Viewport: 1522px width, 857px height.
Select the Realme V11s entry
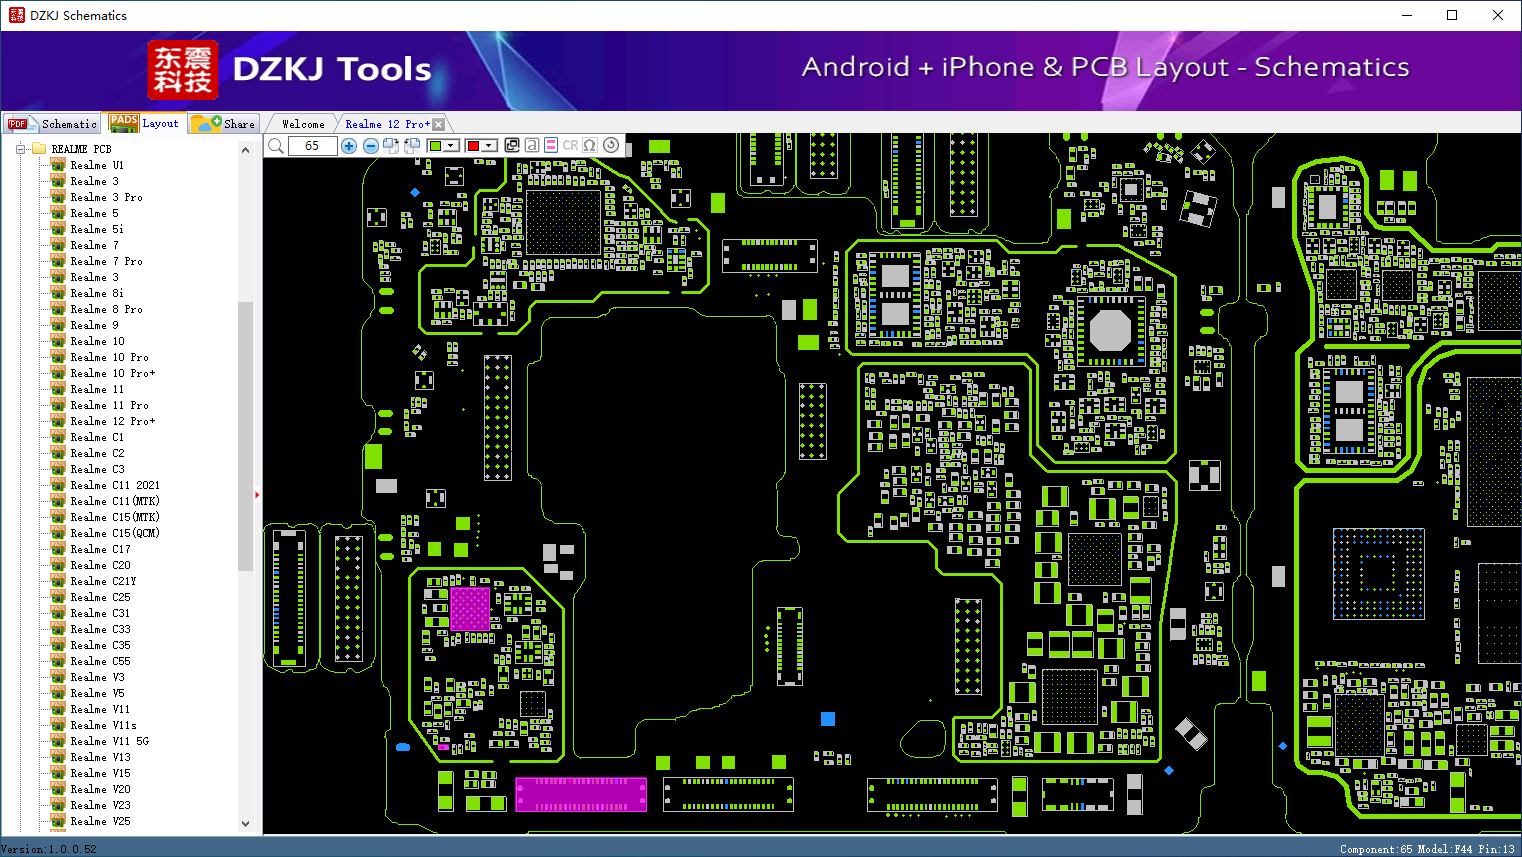coord(103,725)
